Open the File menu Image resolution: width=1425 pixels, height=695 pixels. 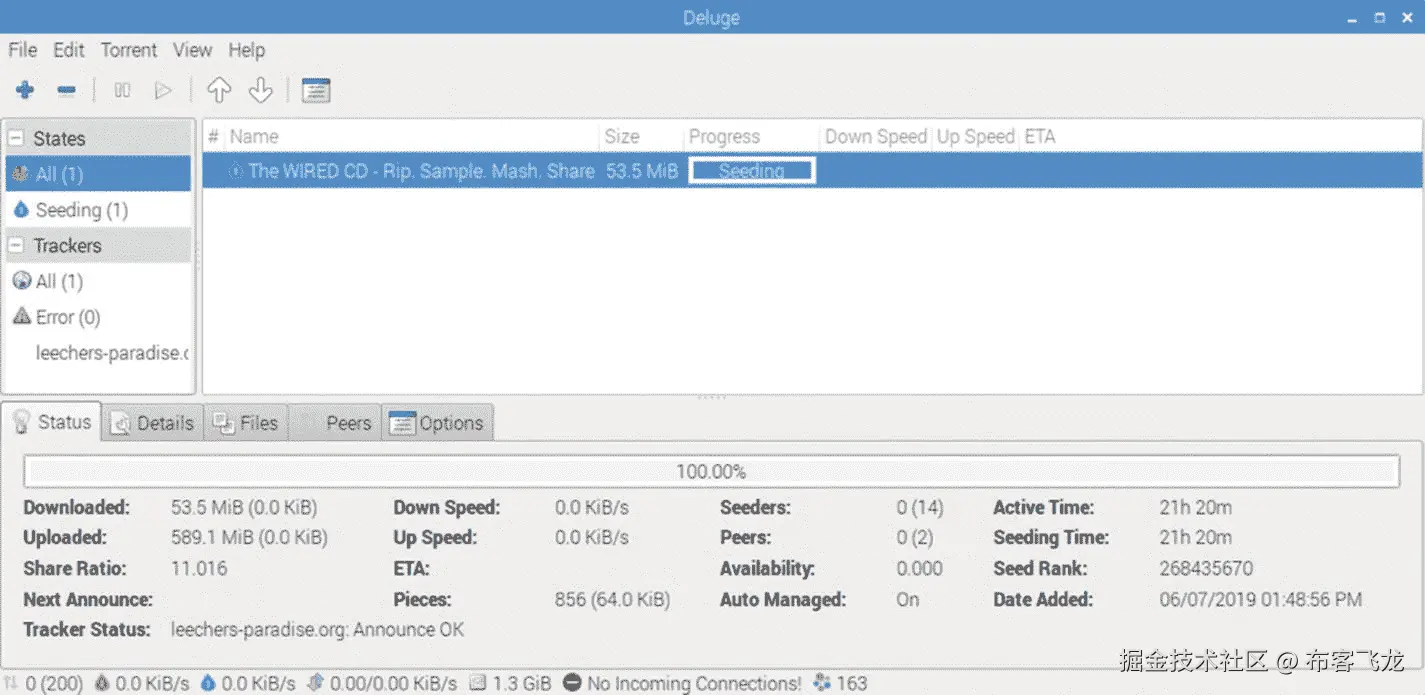tap(22, 50)
